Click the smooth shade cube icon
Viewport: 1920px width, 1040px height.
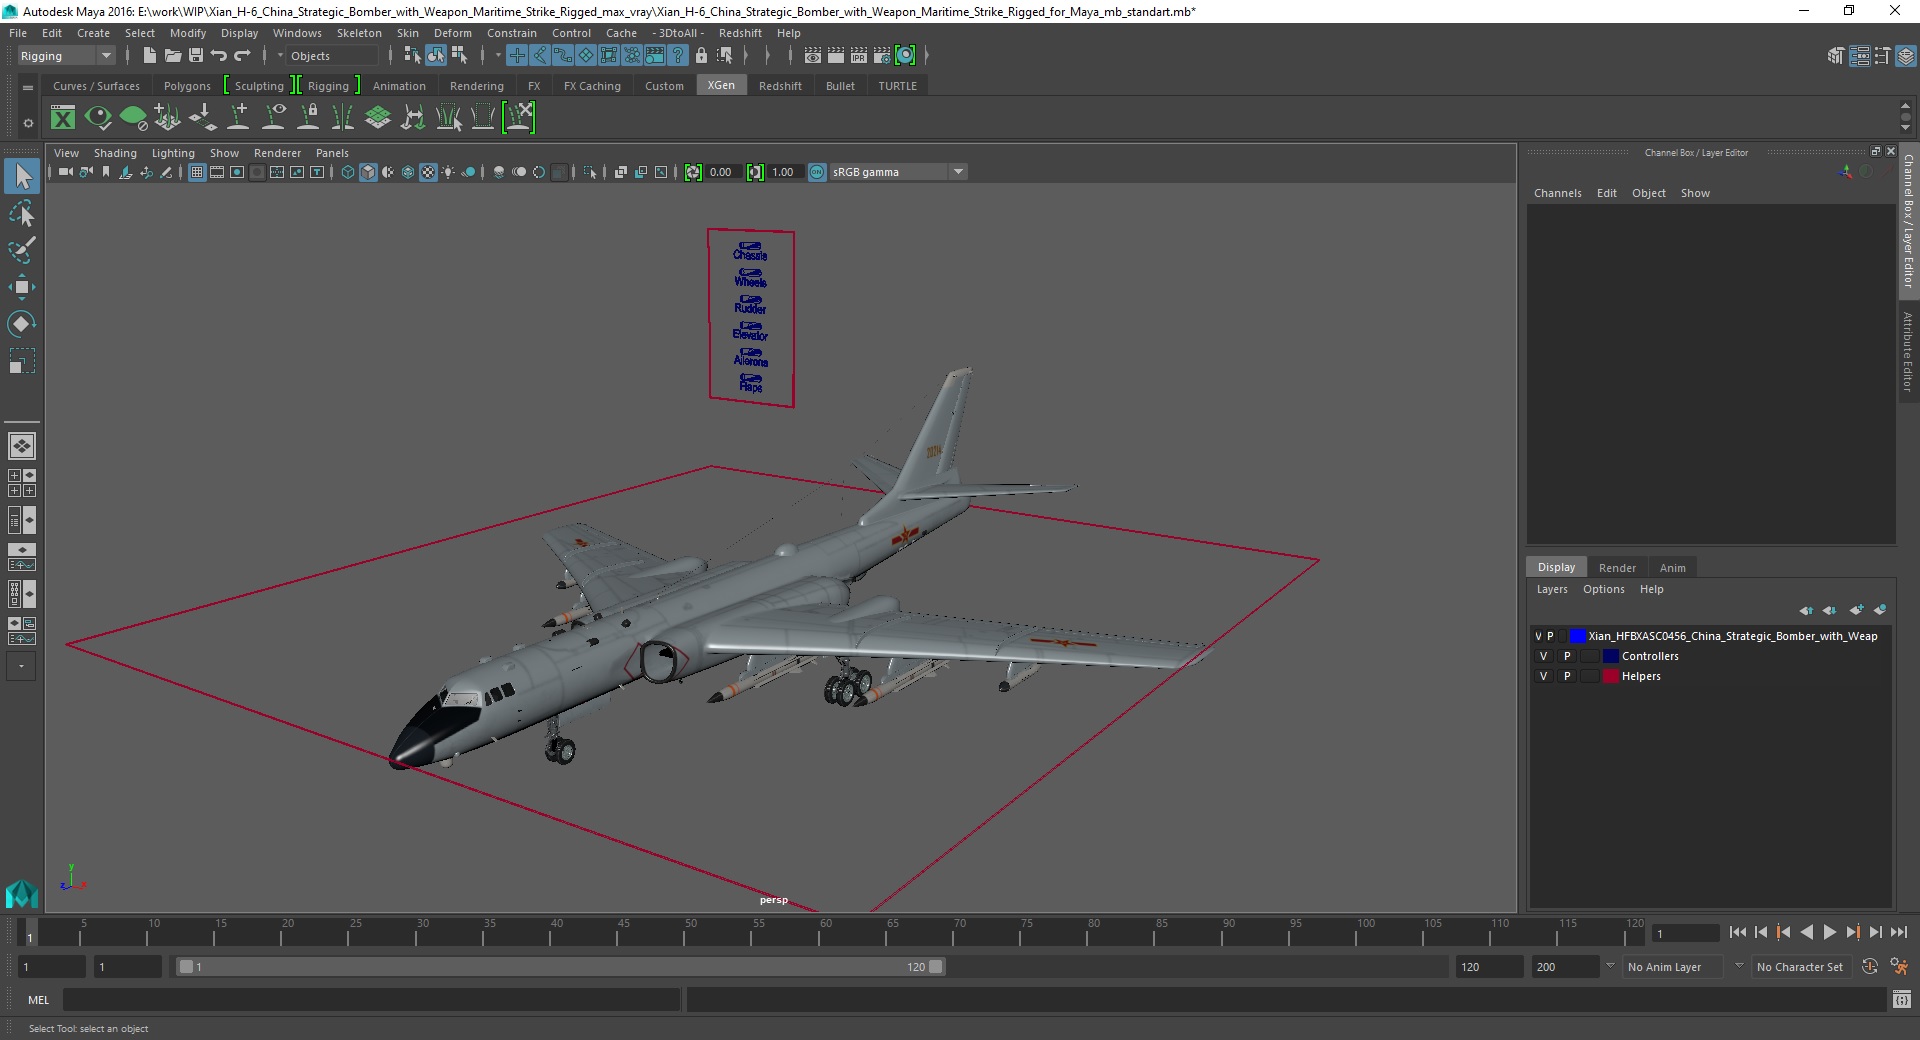point(368,172)
